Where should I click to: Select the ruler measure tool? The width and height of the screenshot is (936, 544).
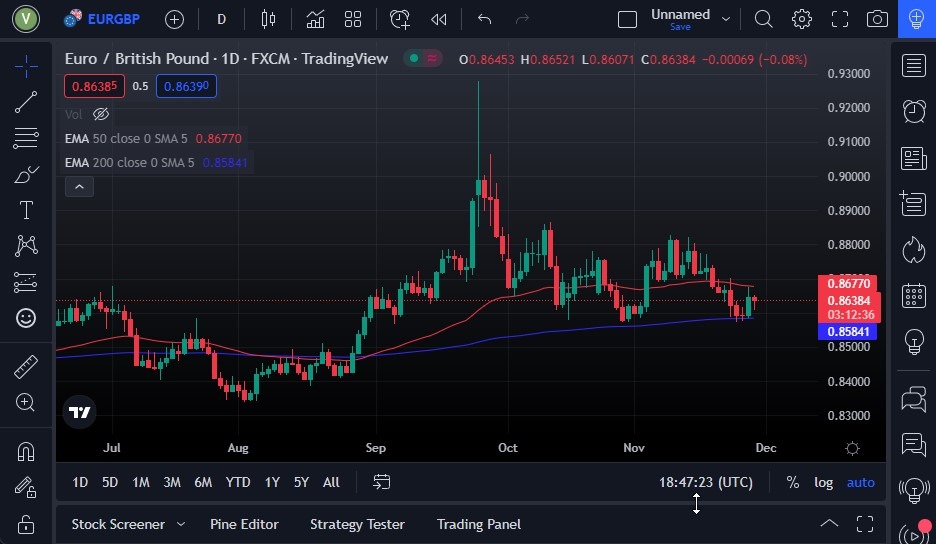pyautogui.click(x=26, y=367)
